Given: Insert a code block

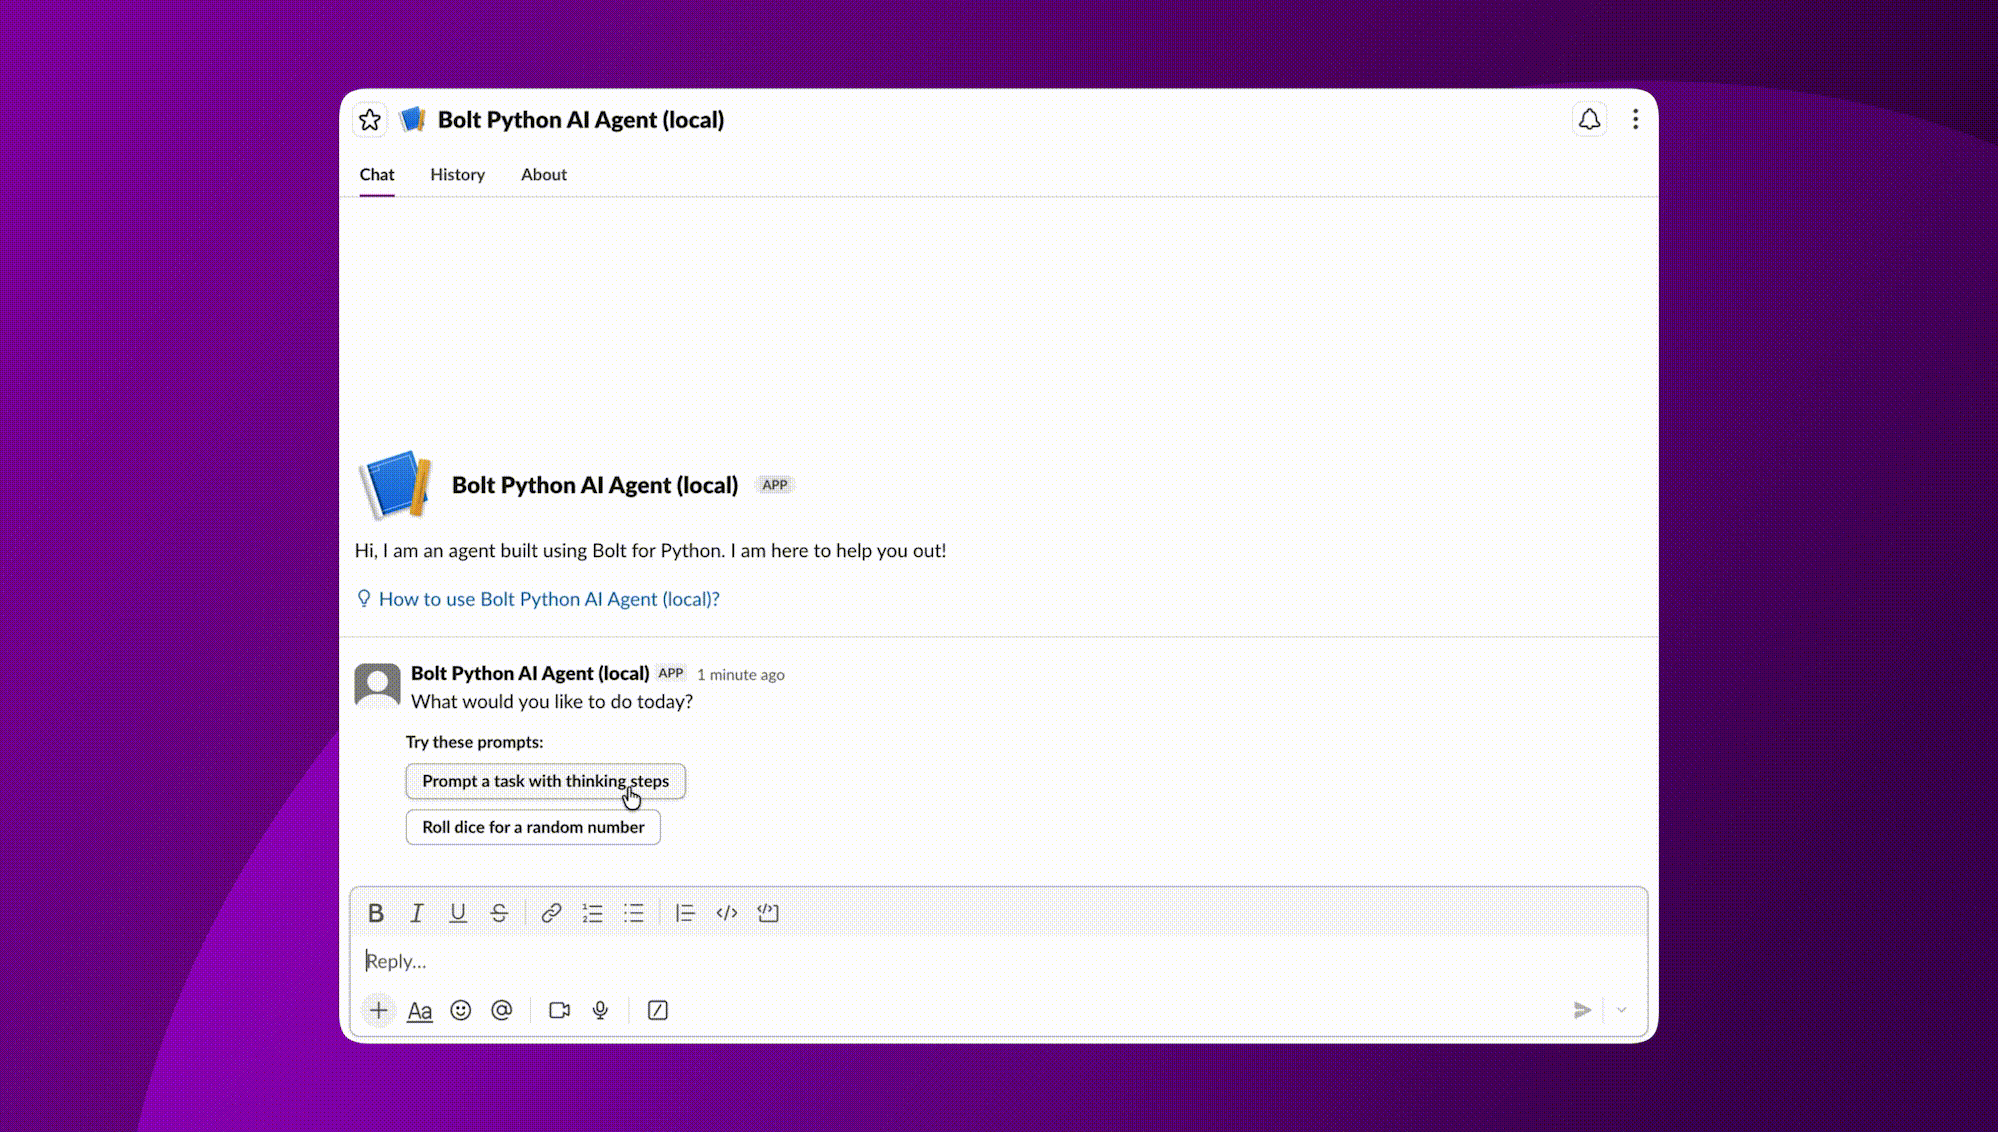Looking at the screenshot, I should pos(768,913).
